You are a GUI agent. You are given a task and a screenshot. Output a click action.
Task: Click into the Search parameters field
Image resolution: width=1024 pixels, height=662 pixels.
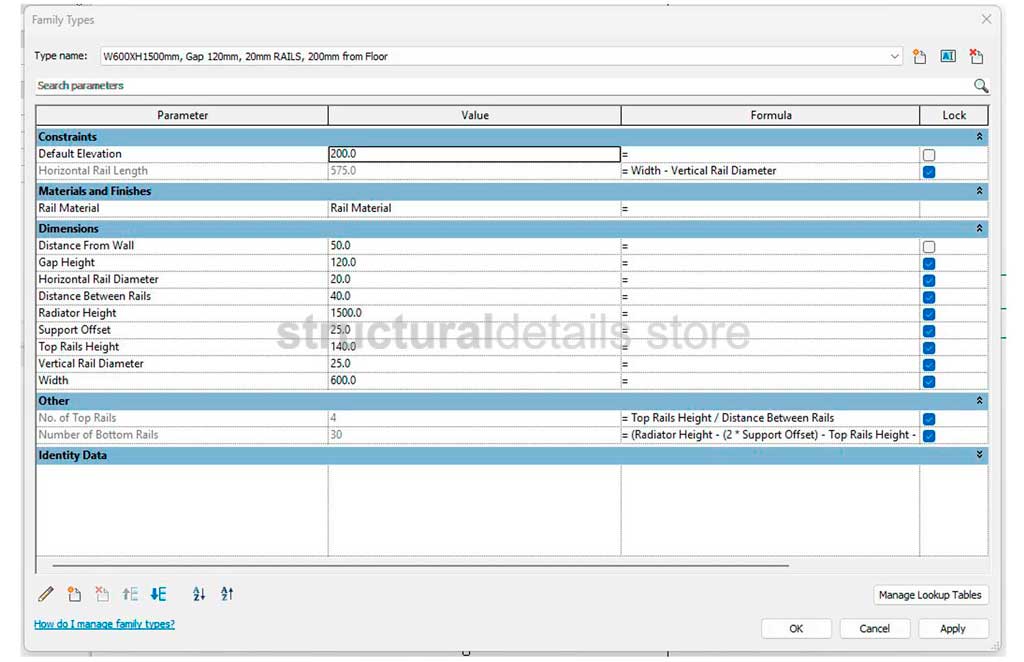tap(500, 86)
